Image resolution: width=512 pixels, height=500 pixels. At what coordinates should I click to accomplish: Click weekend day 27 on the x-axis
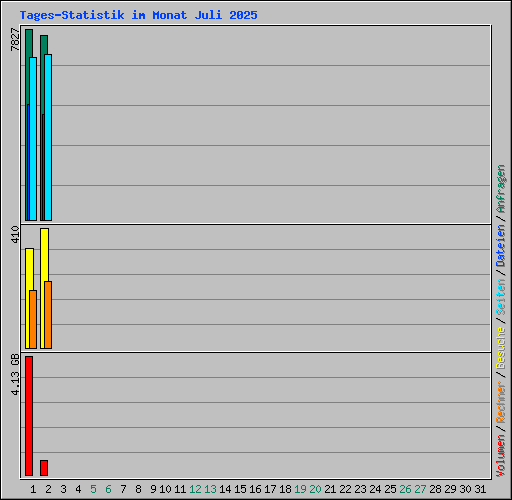coord(420,489)
